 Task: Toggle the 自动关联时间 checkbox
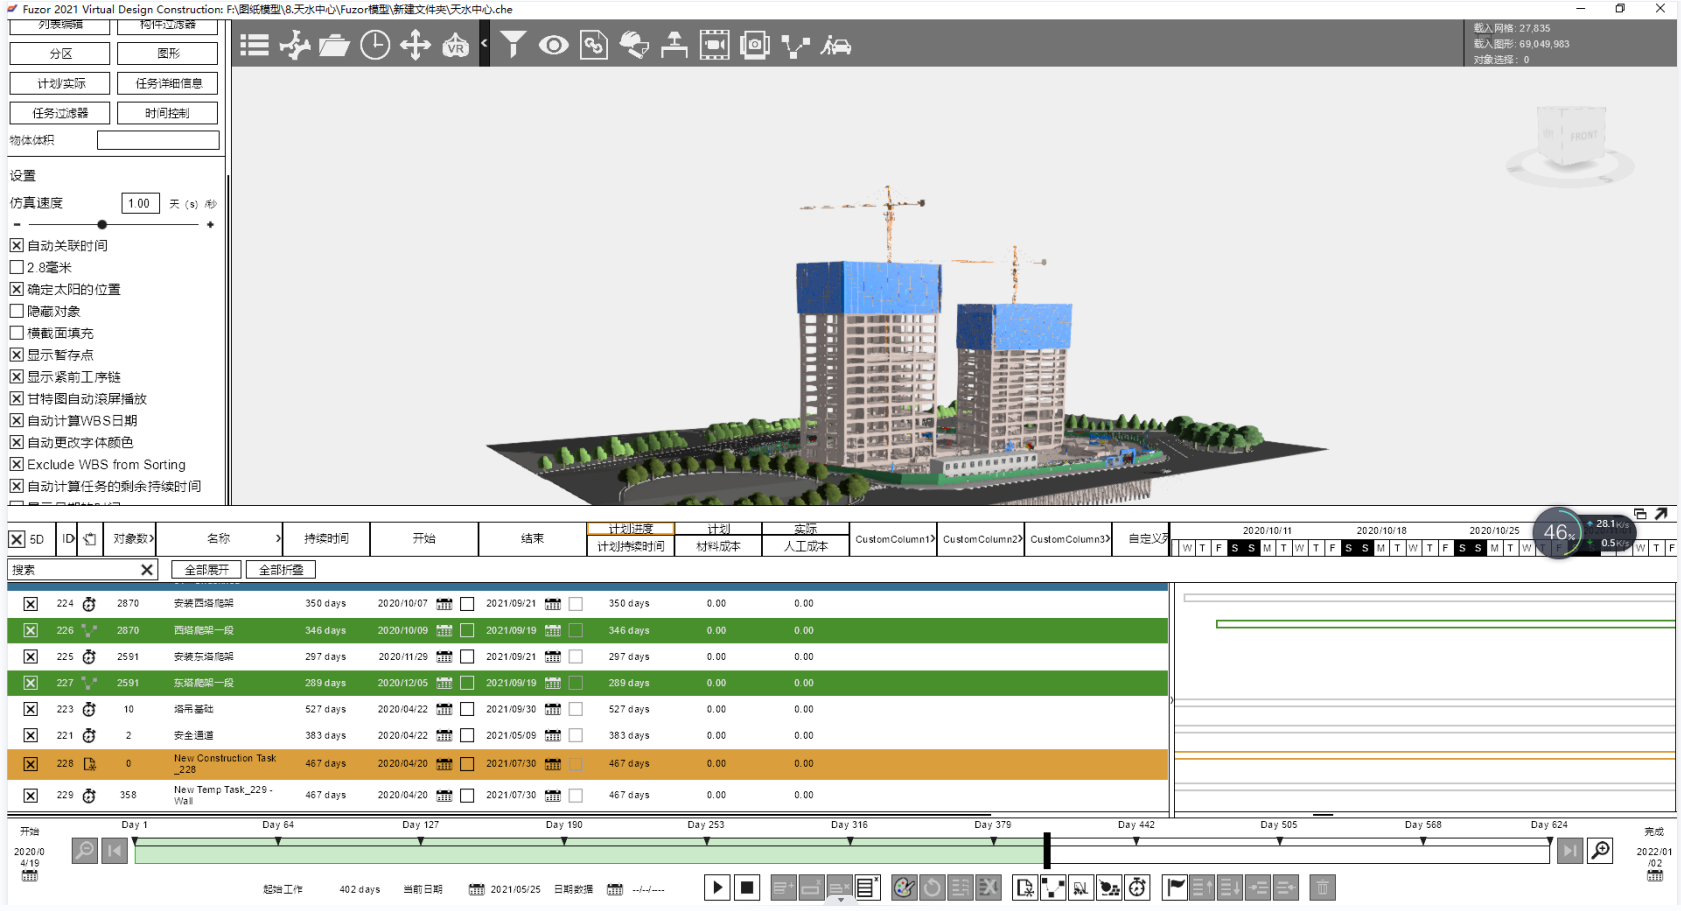[17, 245]
